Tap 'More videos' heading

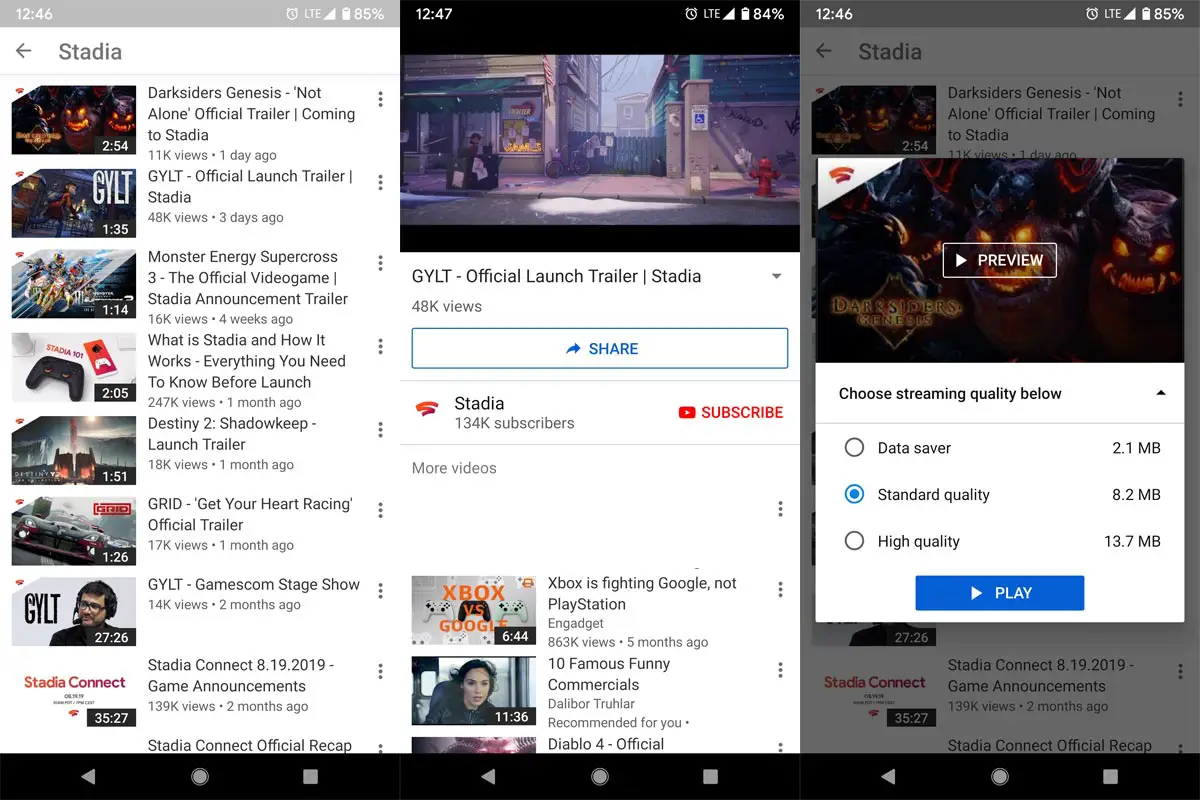click(454, 468)
